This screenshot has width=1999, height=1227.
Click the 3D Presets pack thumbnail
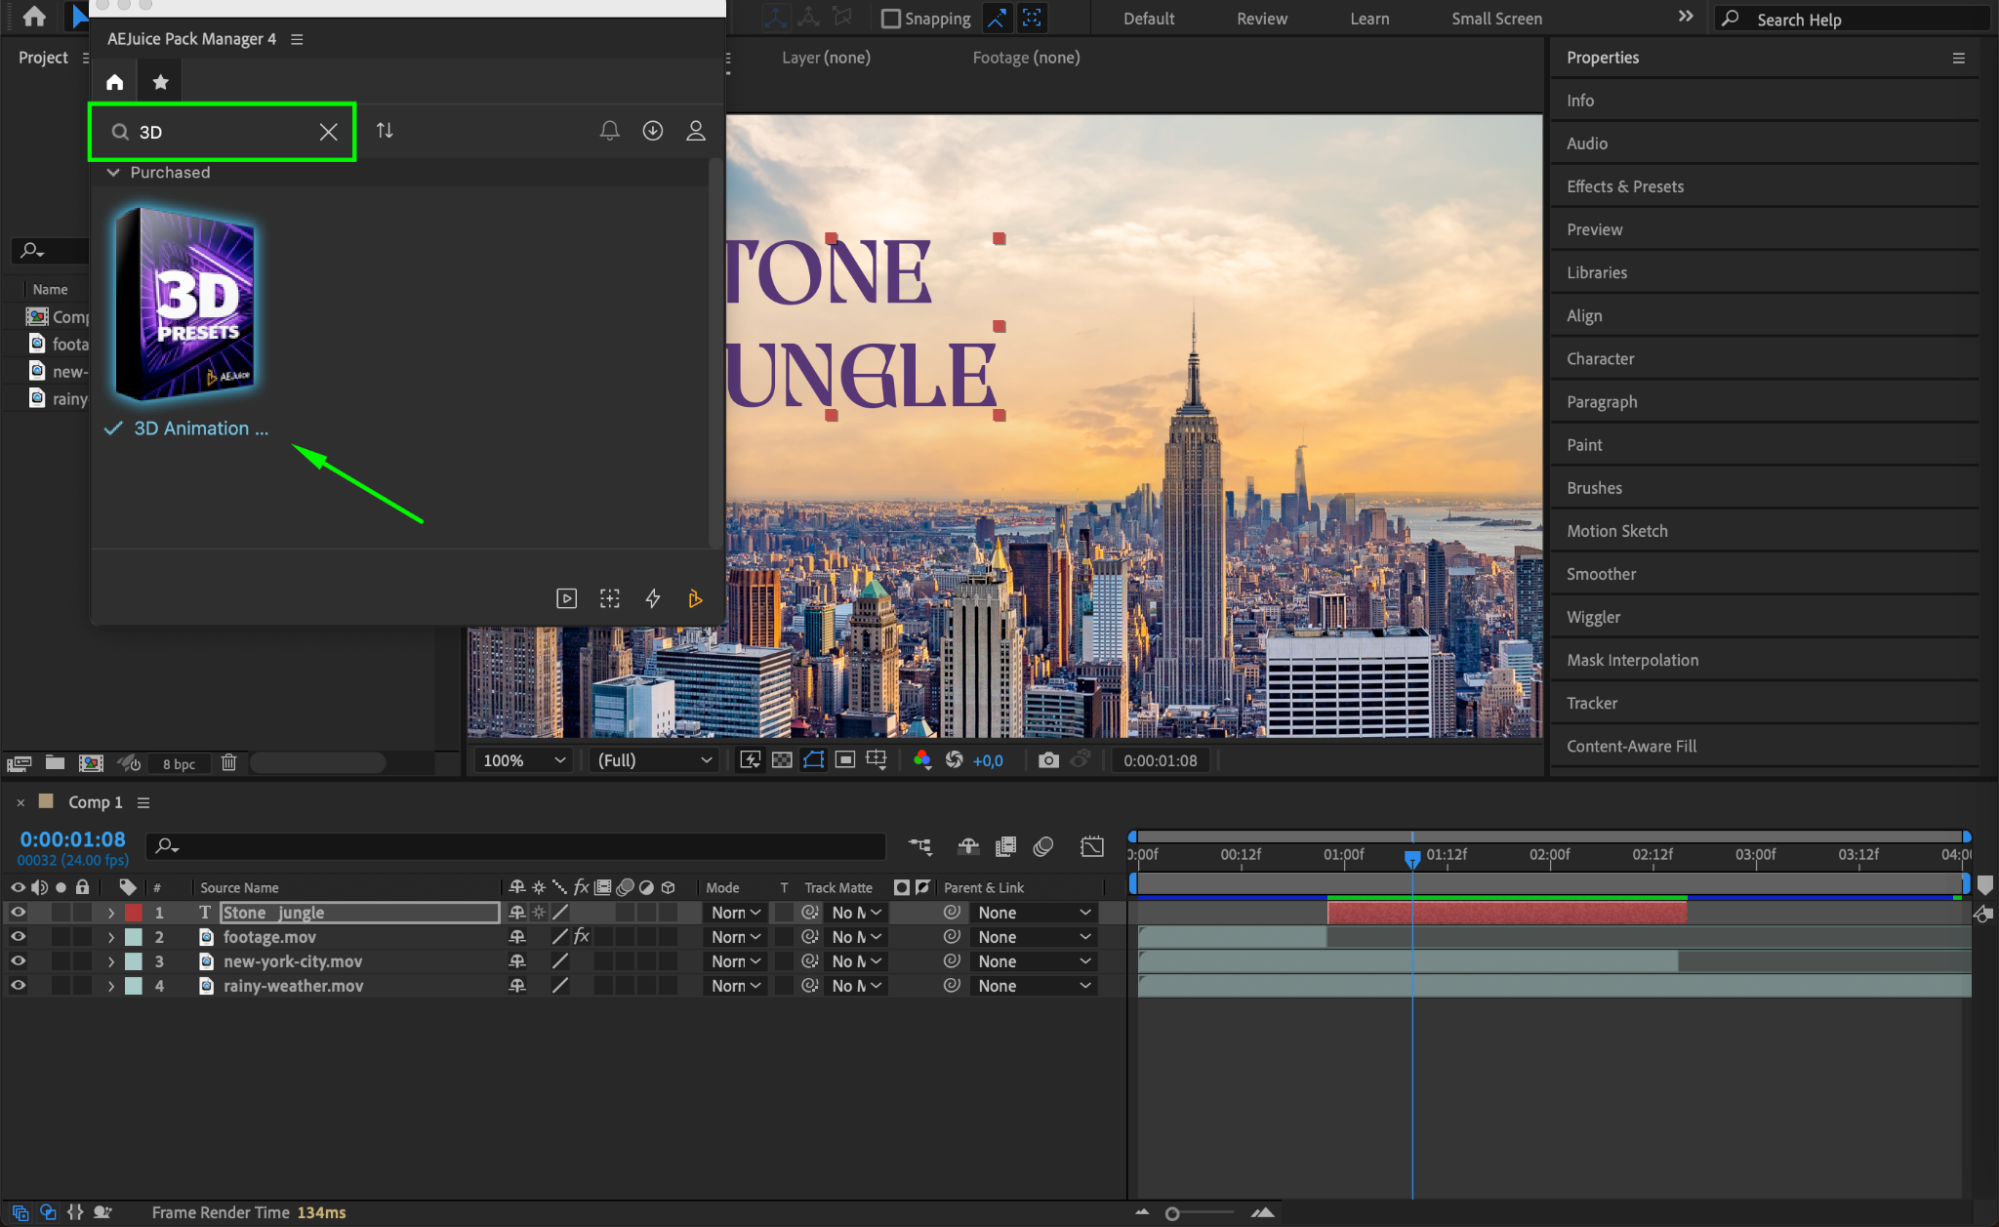click(x=185, y=304)
